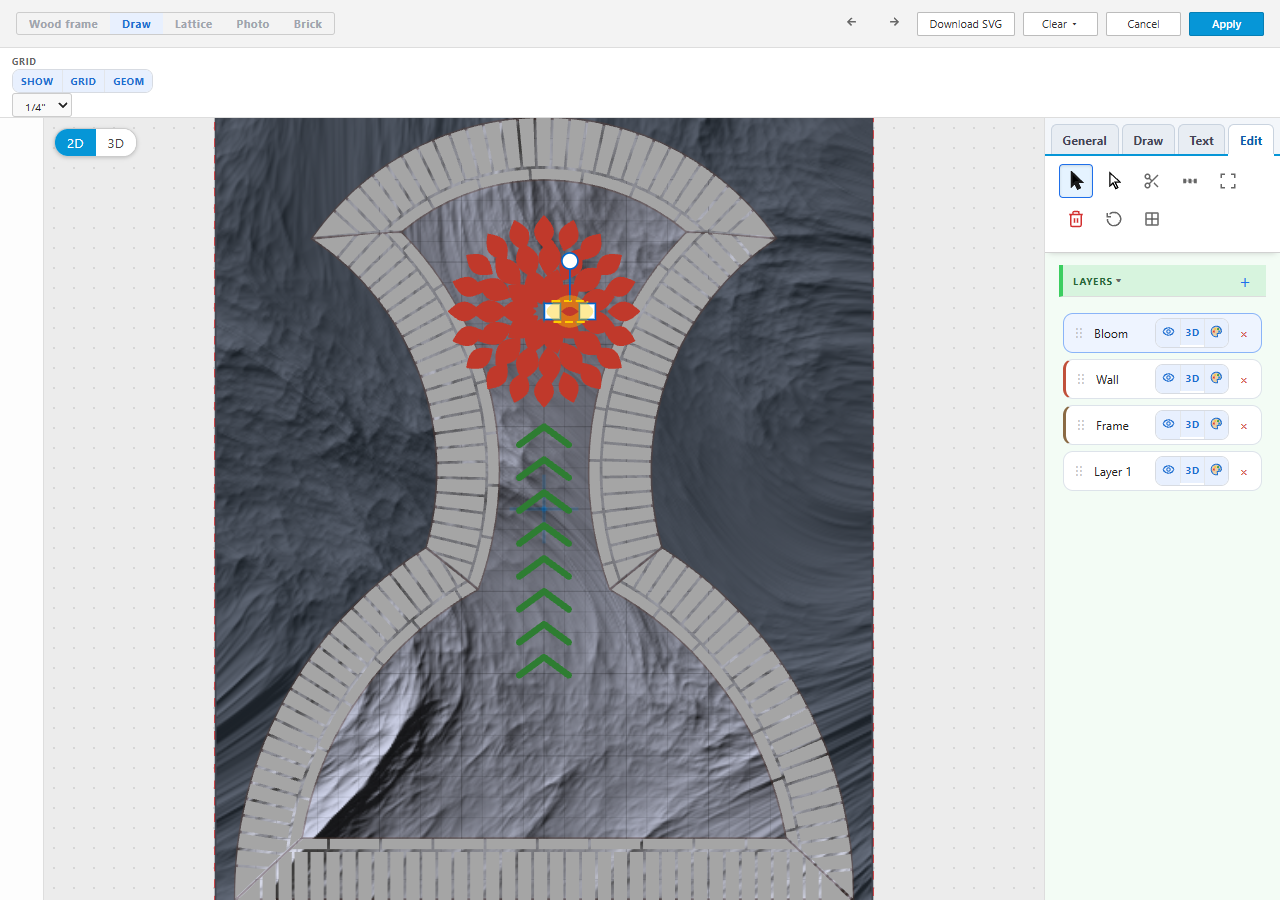
Task: Open color palette for Frame layer
Action: pos(1216,425)
